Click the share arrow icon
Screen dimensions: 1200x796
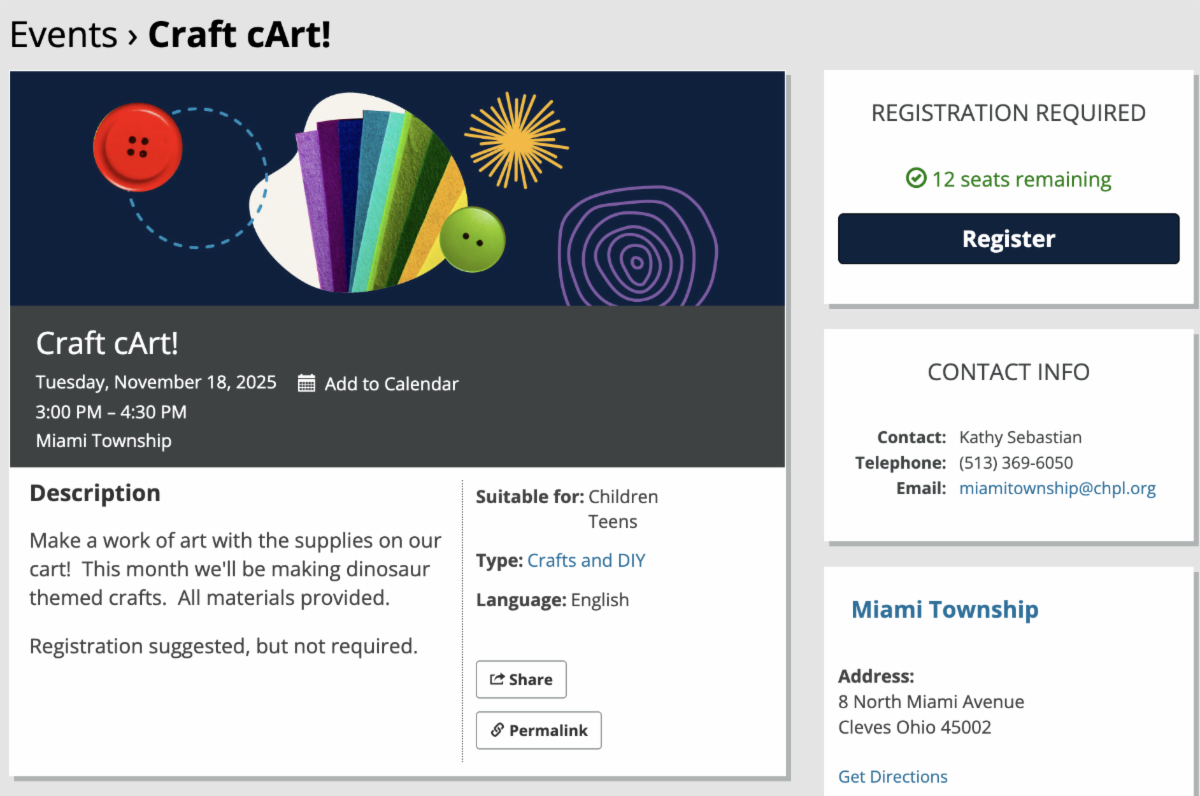click(x=497, y=680)
